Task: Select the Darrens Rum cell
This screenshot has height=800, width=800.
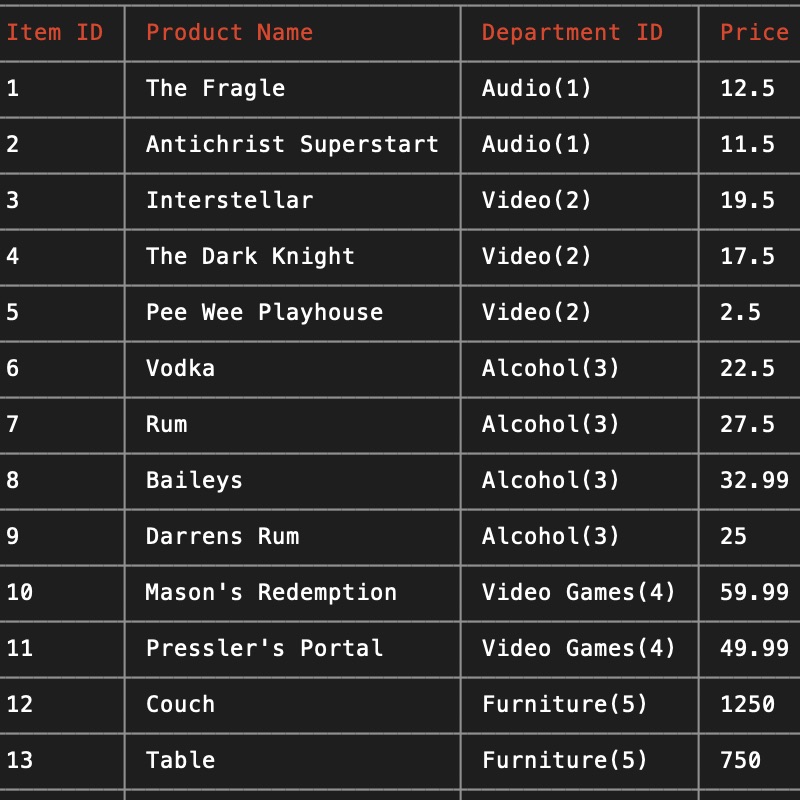Action: coord(222,536)
